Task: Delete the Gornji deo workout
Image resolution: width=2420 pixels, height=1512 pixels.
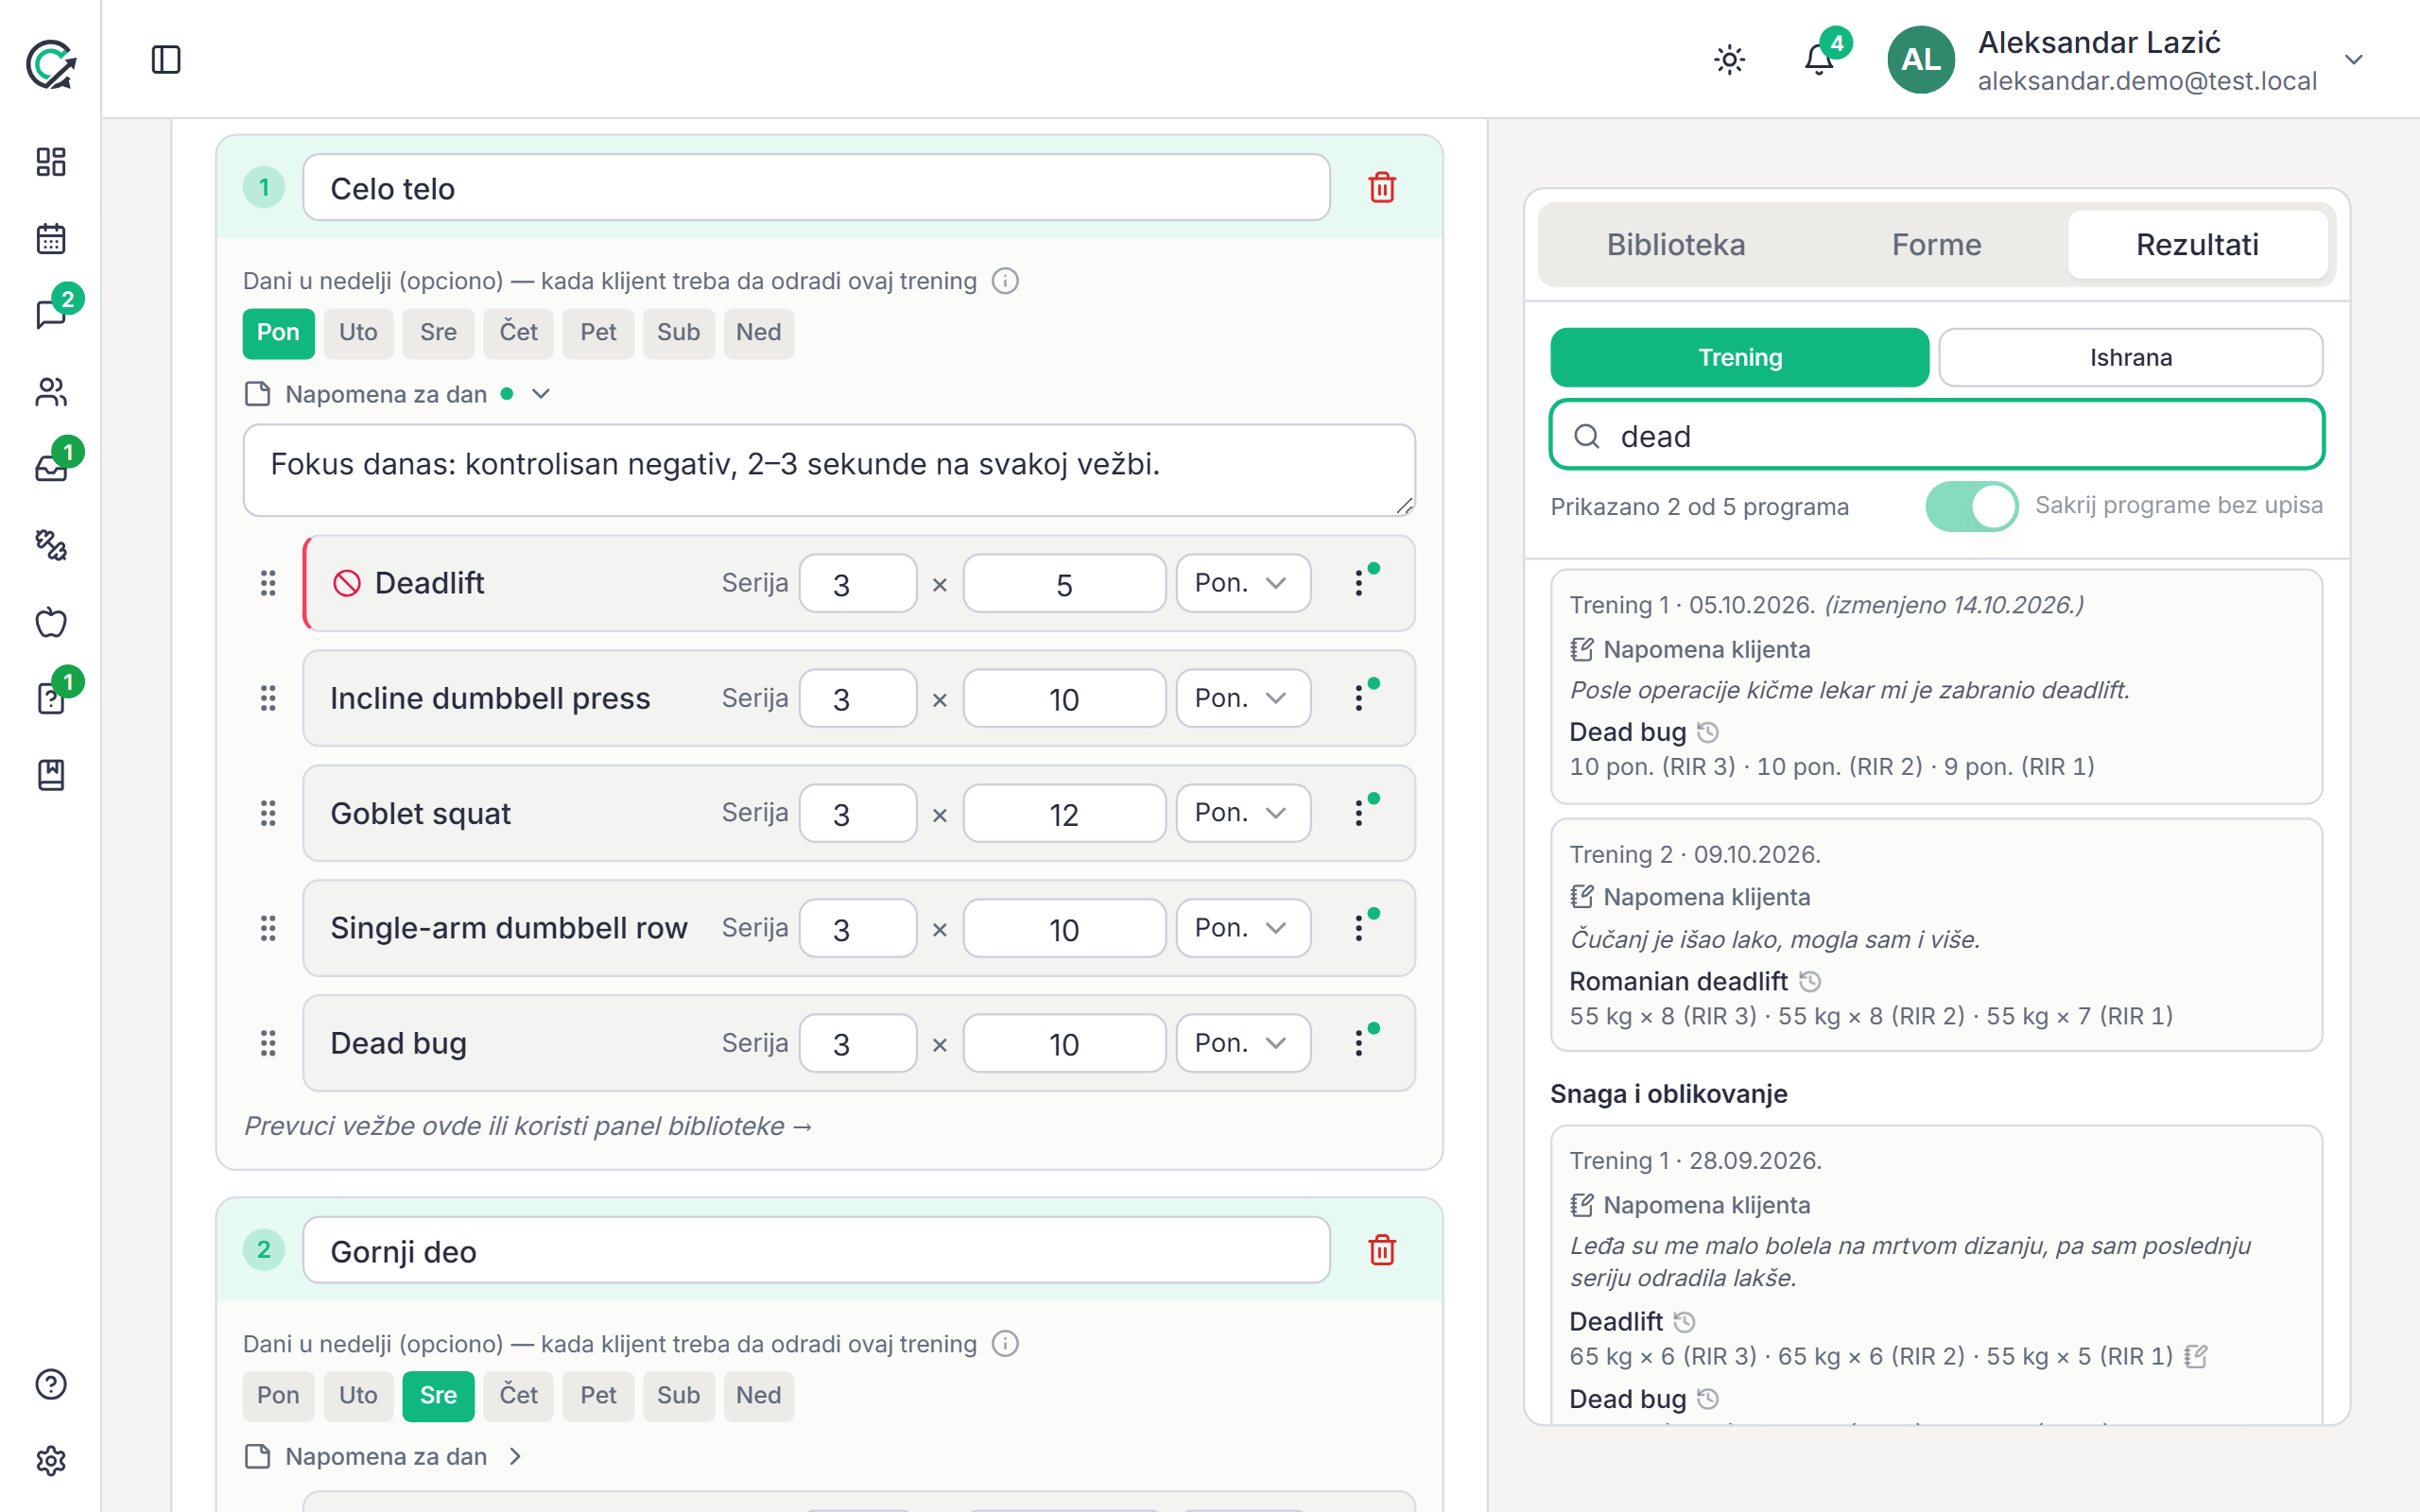Action: click(x=1382, y=1250)
